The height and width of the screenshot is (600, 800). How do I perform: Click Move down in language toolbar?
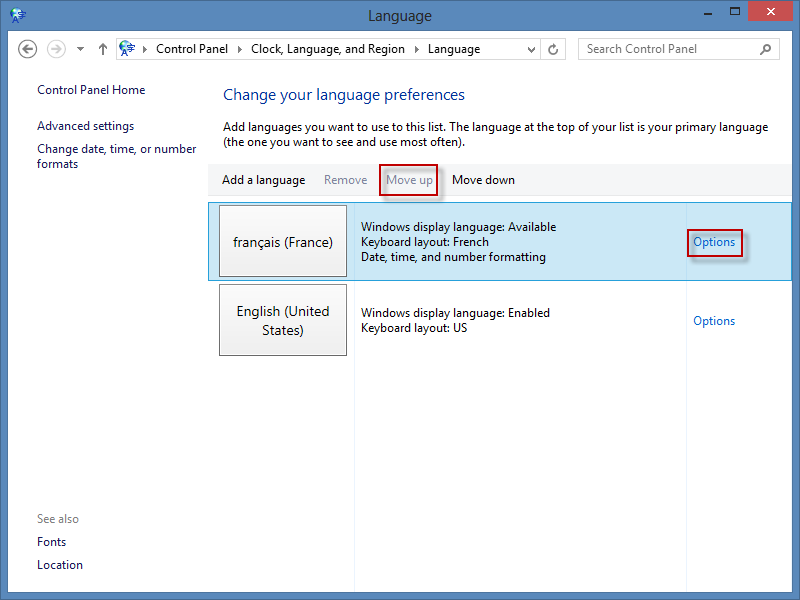(483, 180)
